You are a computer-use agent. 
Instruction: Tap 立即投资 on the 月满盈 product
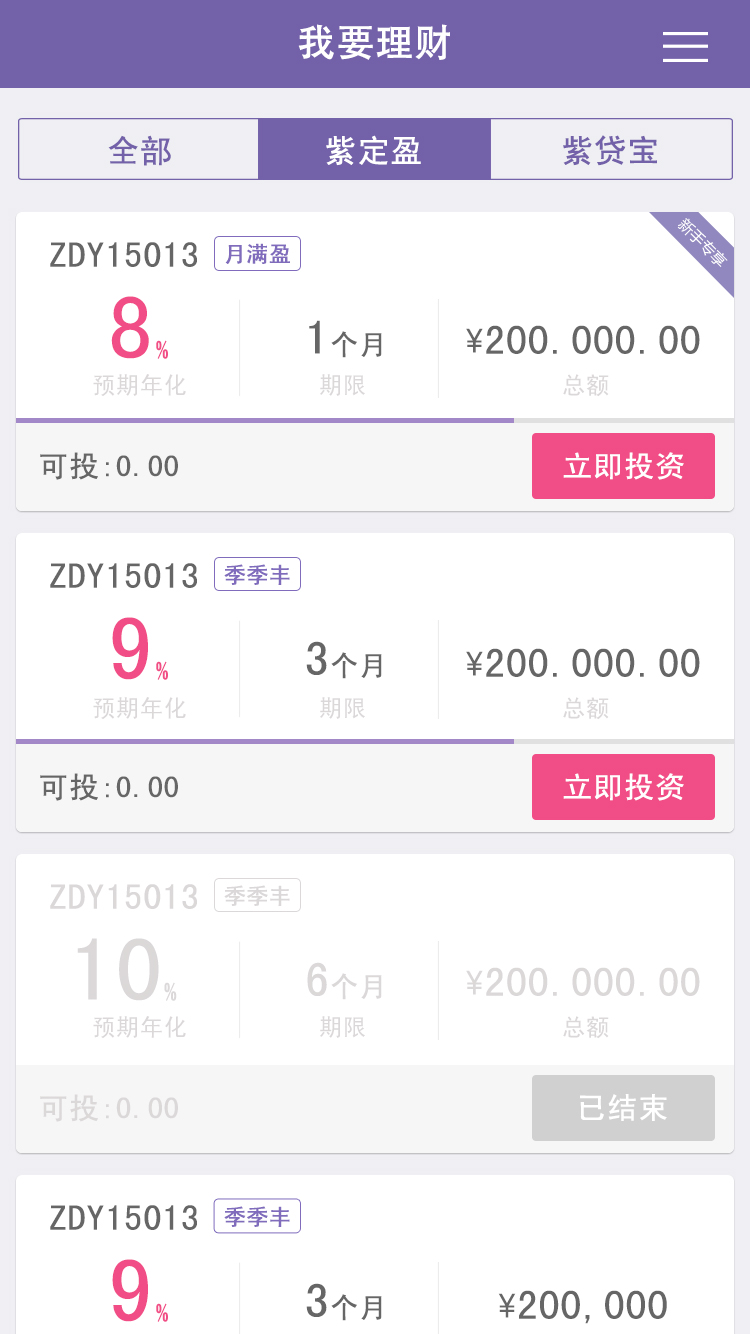[623, 466]
